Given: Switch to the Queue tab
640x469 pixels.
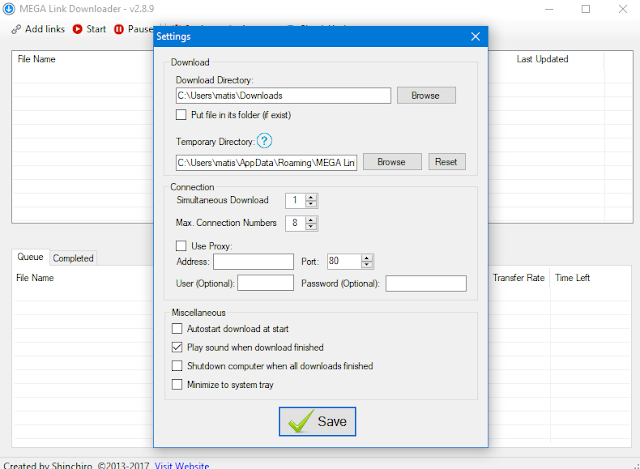Looking at the screenshot, I should (x=30, y=257).
